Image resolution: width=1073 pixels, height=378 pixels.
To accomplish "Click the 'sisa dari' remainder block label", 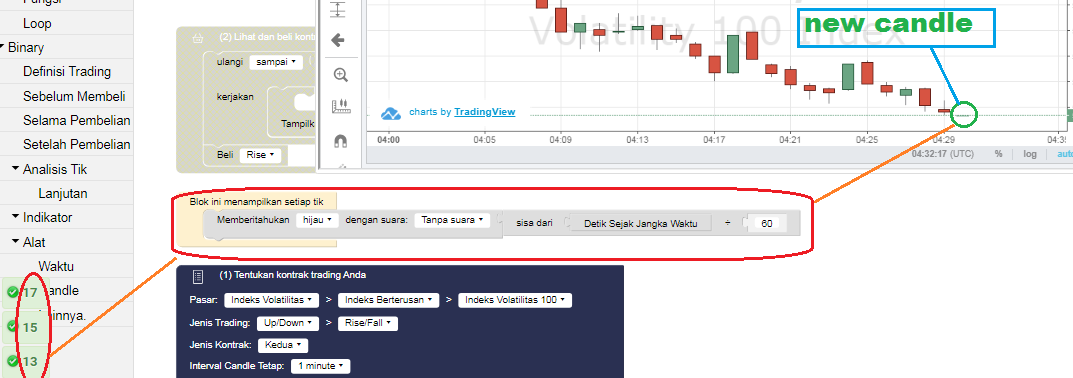I will [534, 223].
